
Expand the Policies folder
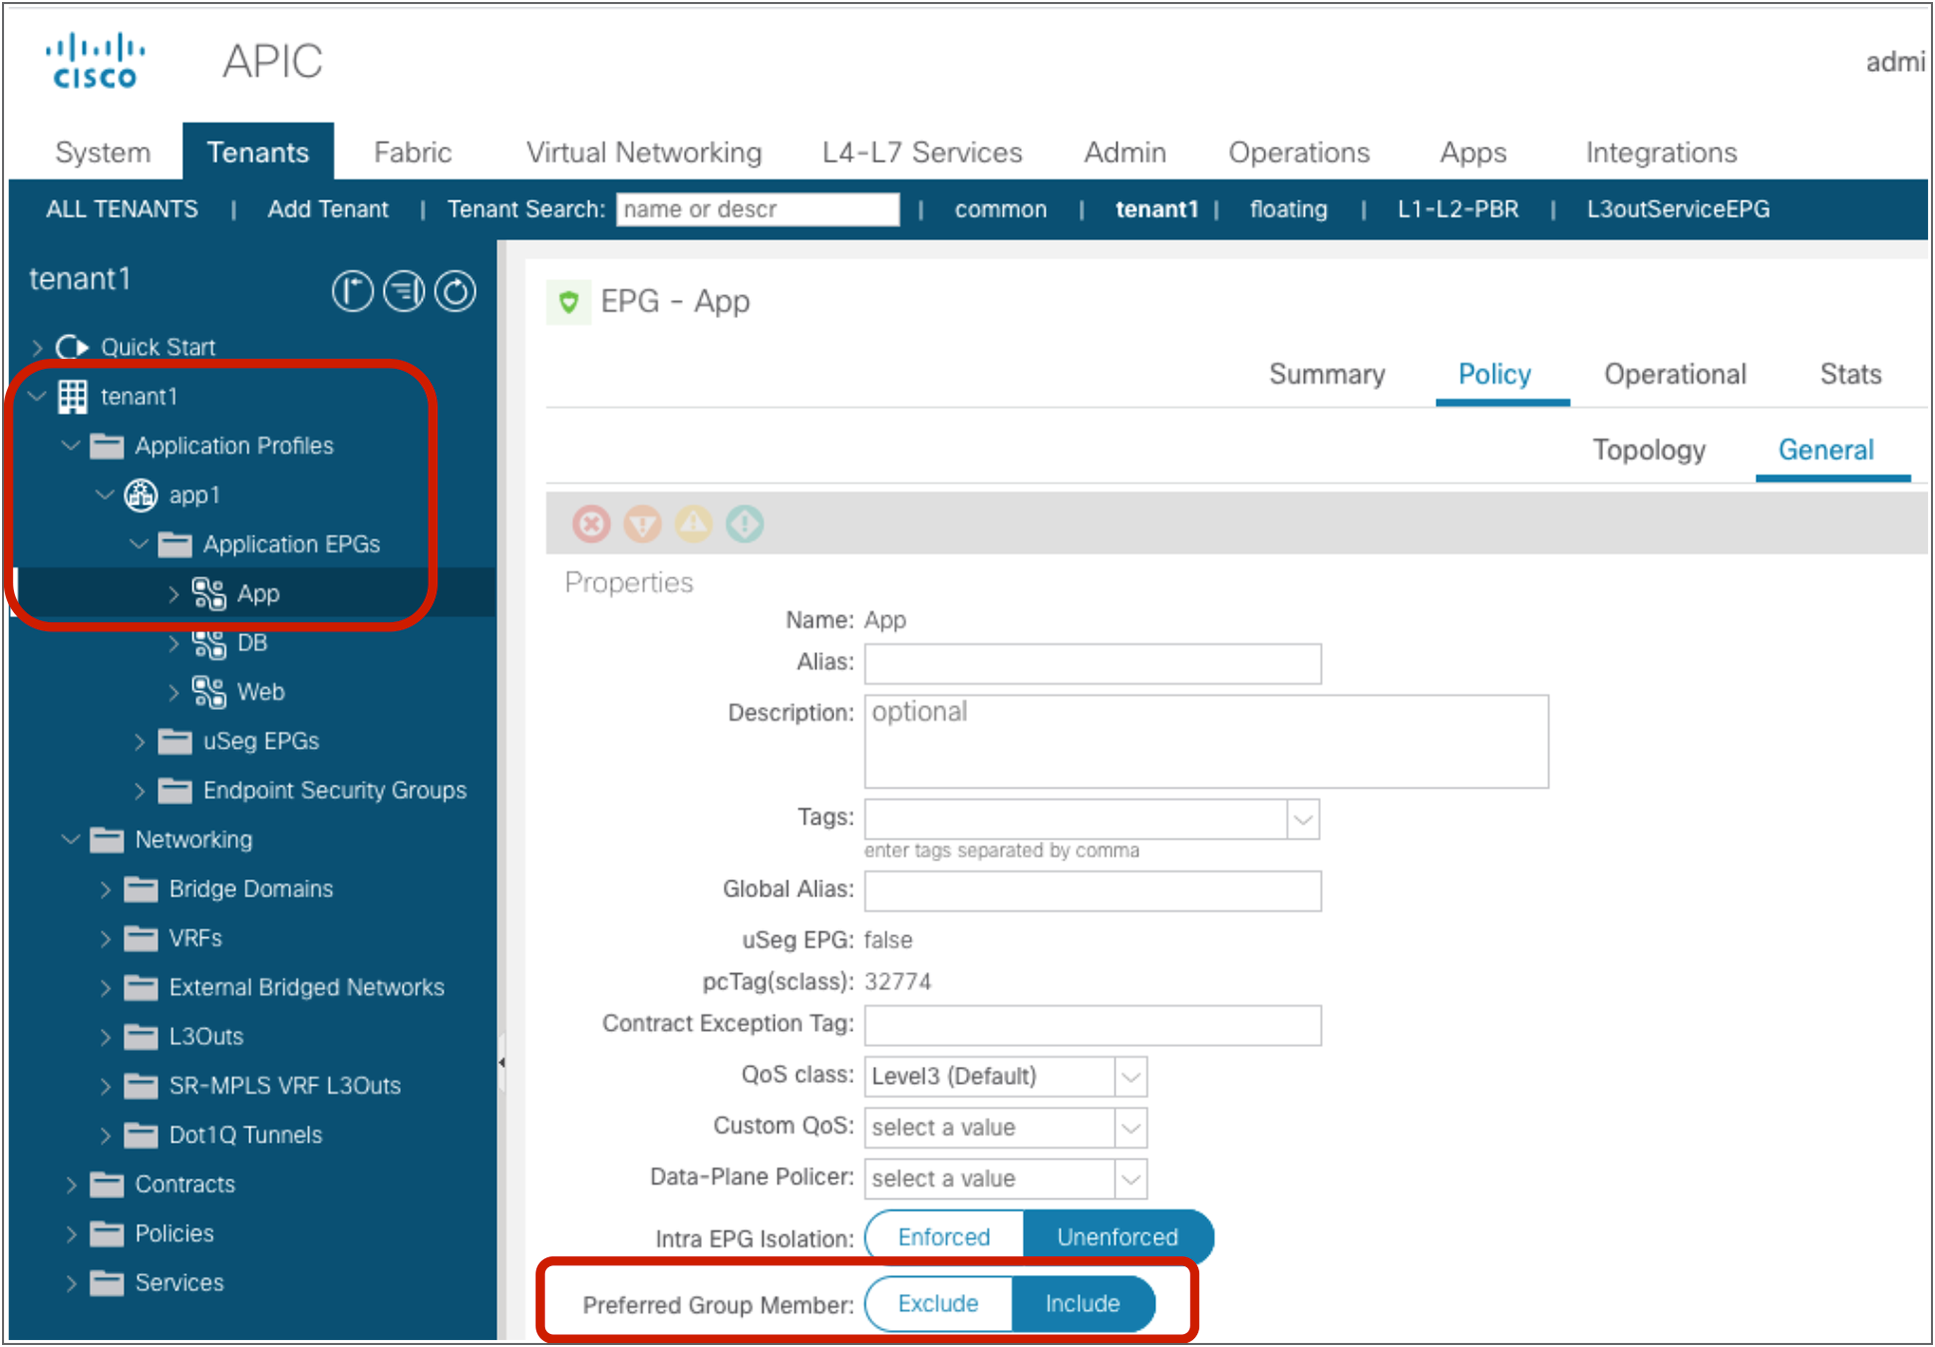71,1233
